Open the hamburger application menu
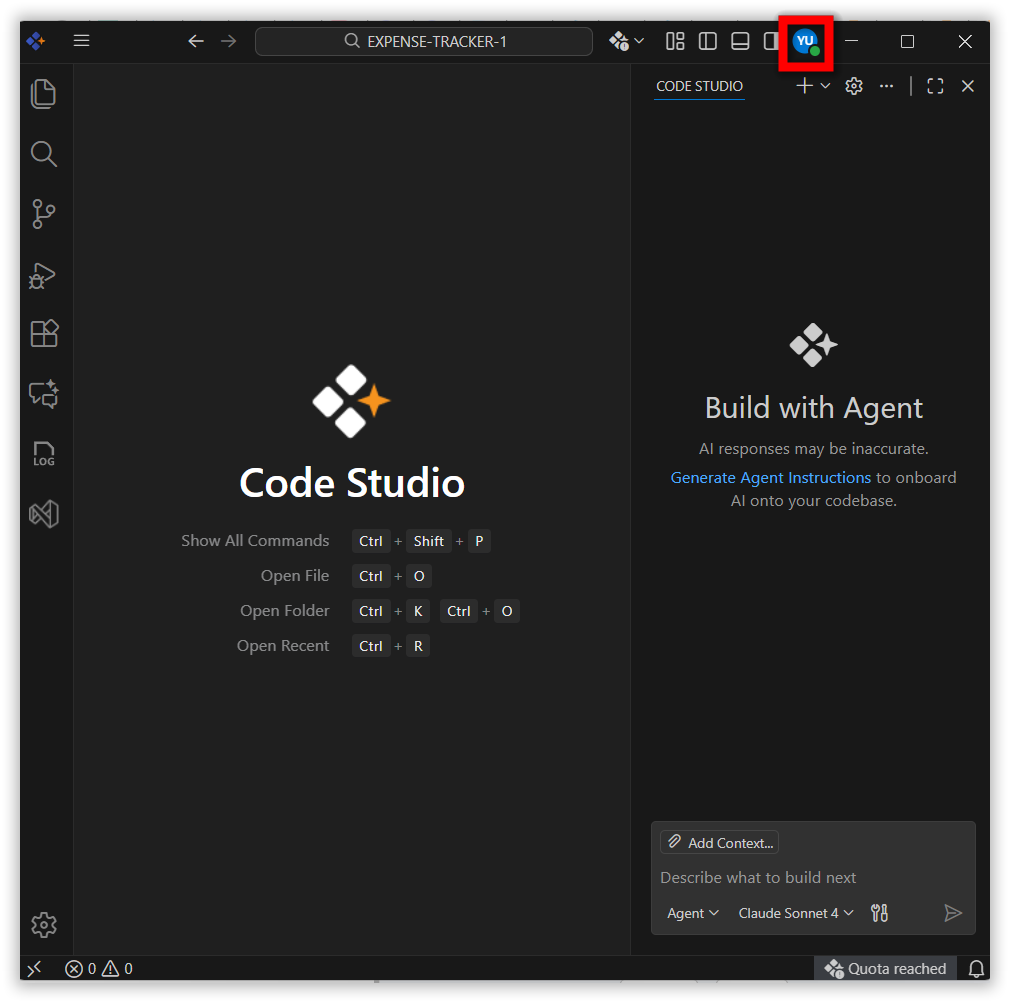Screen dimensions: 1010x1003 [x=82, y=41]
